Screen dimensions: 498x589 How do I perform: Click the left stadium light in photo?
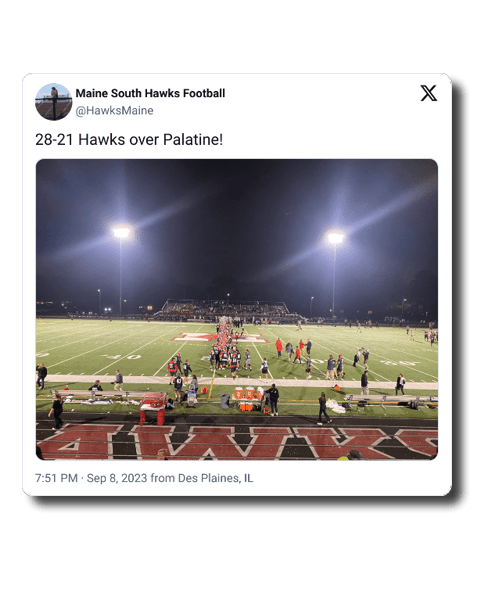tap(121, 233)
